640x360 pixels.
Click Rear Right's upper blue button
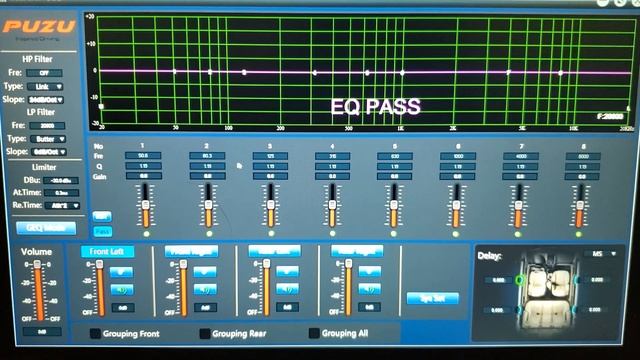(369, 271)
